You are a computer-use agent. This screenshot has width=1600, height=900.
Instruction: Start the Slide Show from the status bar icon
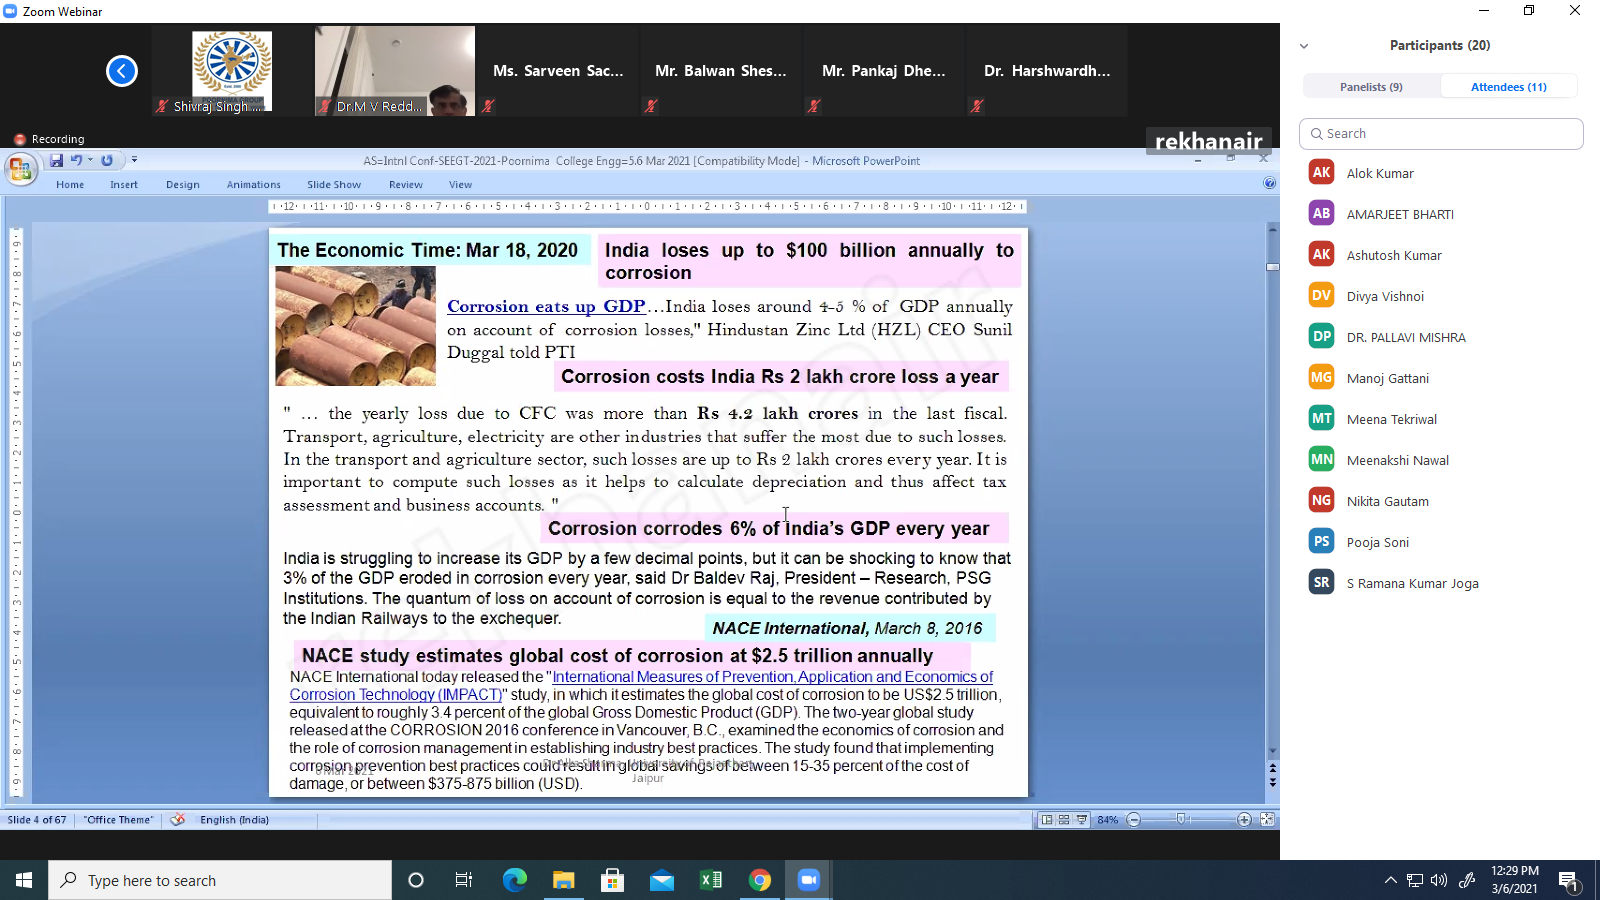[1081, 820]
